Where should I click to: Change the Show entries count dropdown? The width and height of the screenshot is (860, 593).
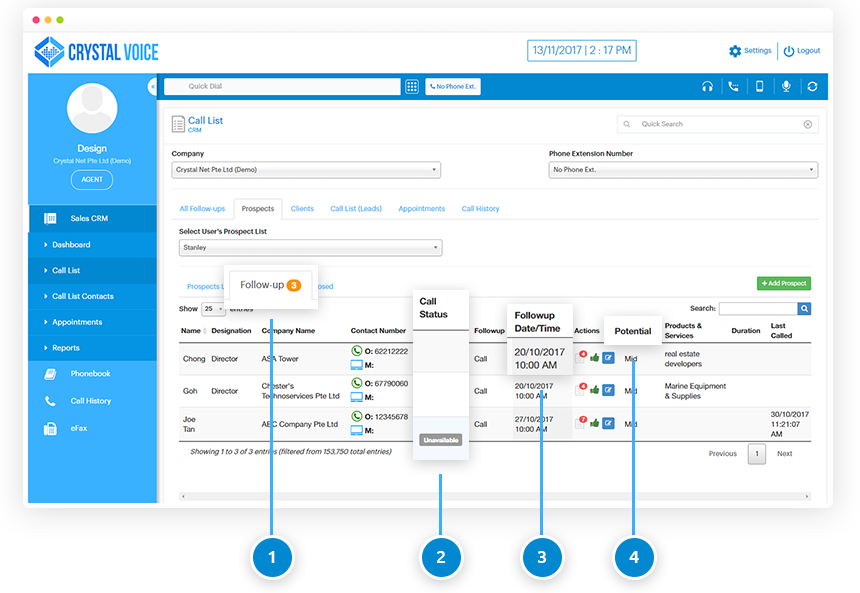(213, 309)
